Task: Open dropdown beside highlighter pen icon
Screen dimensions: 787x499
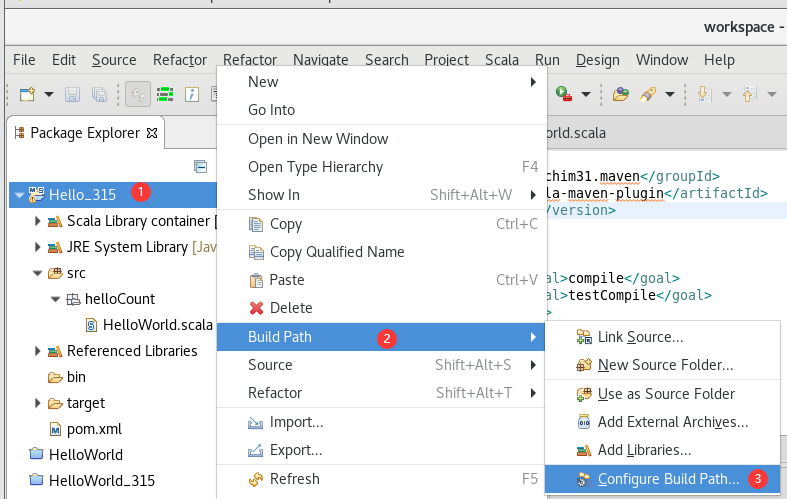Action: (670, 94)
